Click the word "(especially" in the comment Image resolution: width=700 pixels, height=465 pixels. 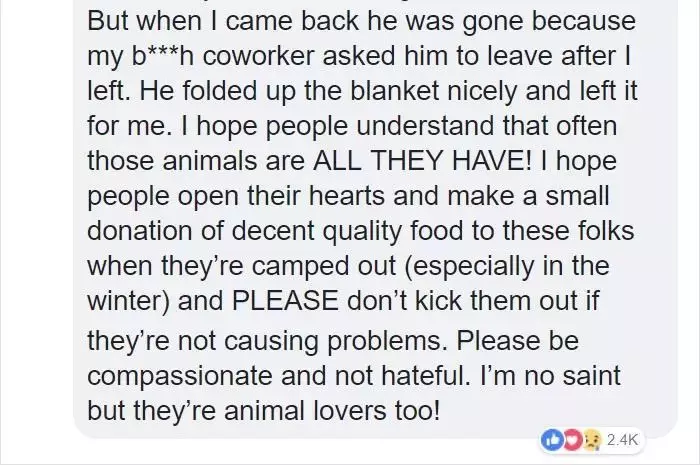pyautogui.click(x=470, y=266)
